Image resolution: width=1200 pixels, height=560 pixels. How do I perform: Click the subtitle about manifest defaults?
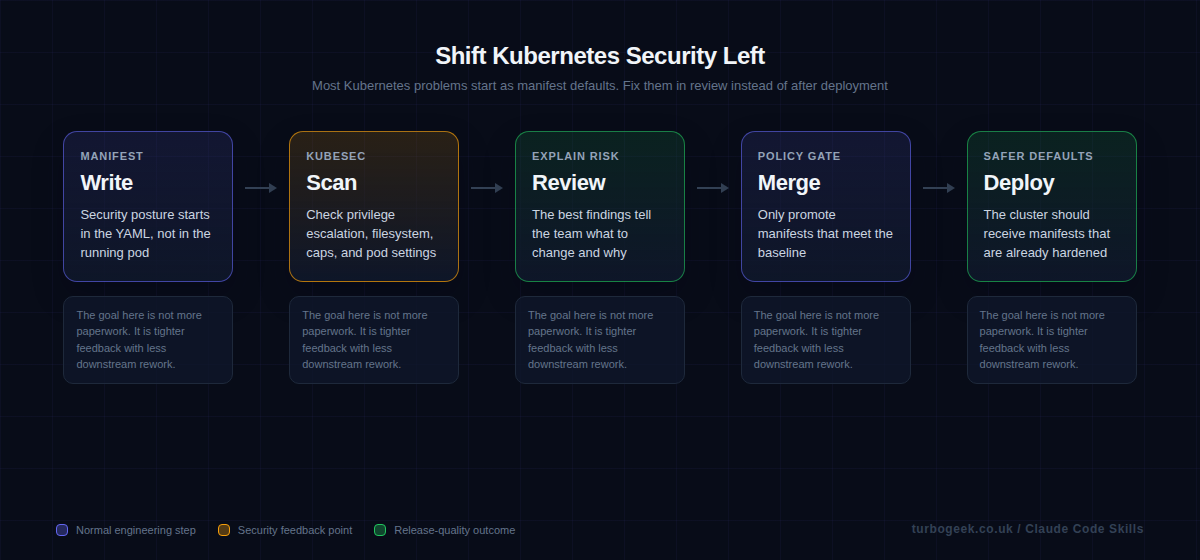[x=600, y=86]
